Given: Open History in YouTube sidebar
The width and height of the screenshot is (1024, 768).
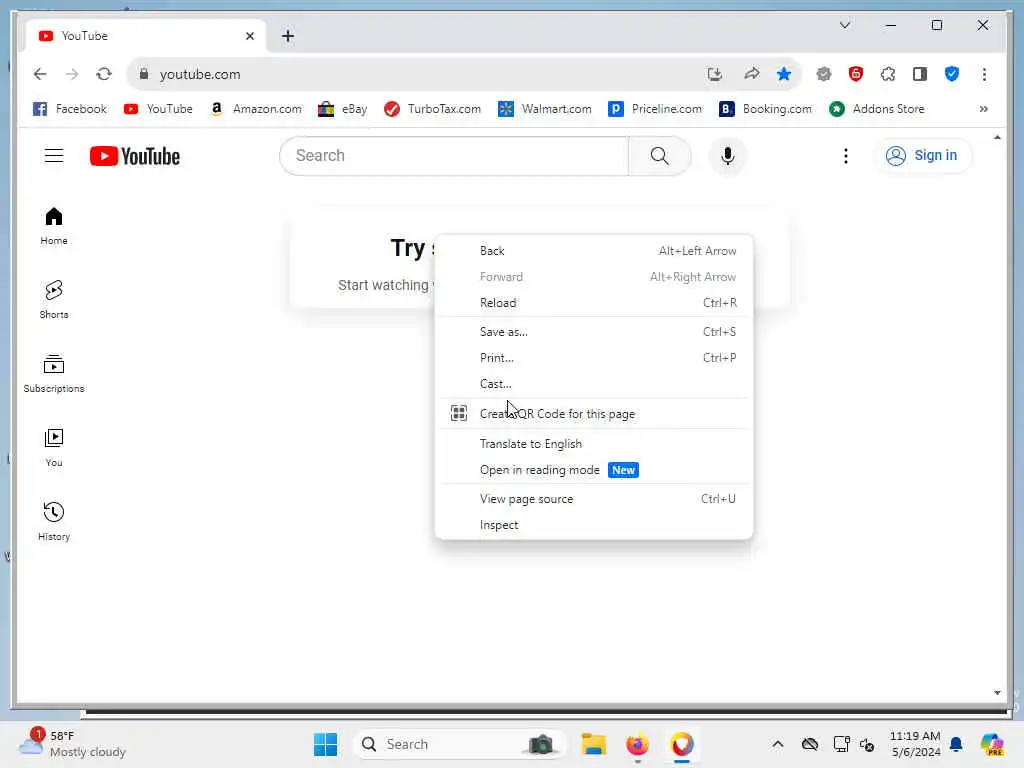Looking at the screenshot, I should [54, 521].
